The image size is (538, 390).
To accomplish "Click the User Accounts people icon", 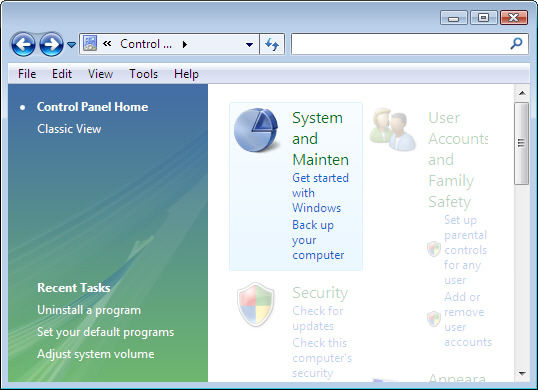I will (x=393, y=129).
